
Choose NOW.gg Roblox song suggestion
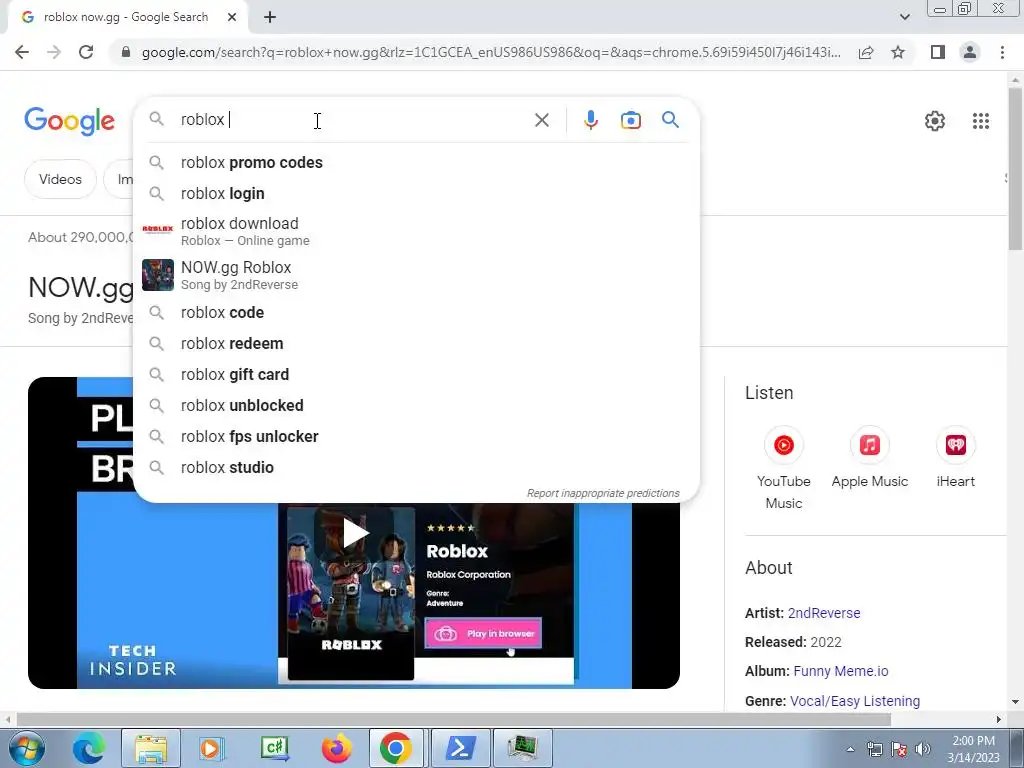[416, 275]
